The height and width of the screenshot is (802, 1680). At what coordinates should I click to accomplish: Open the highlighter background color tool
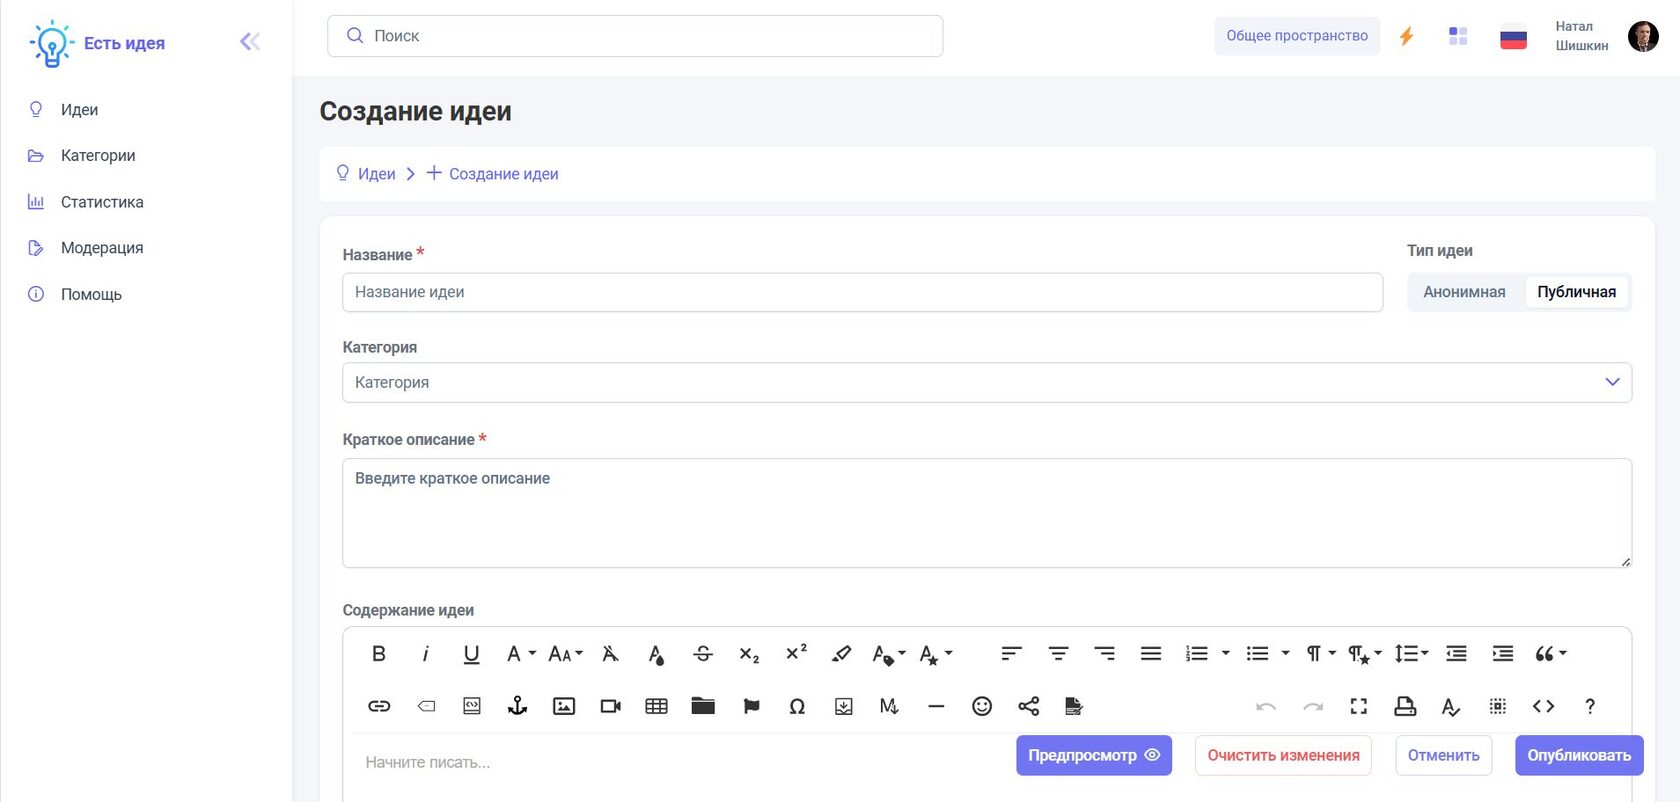coord(842,654)
